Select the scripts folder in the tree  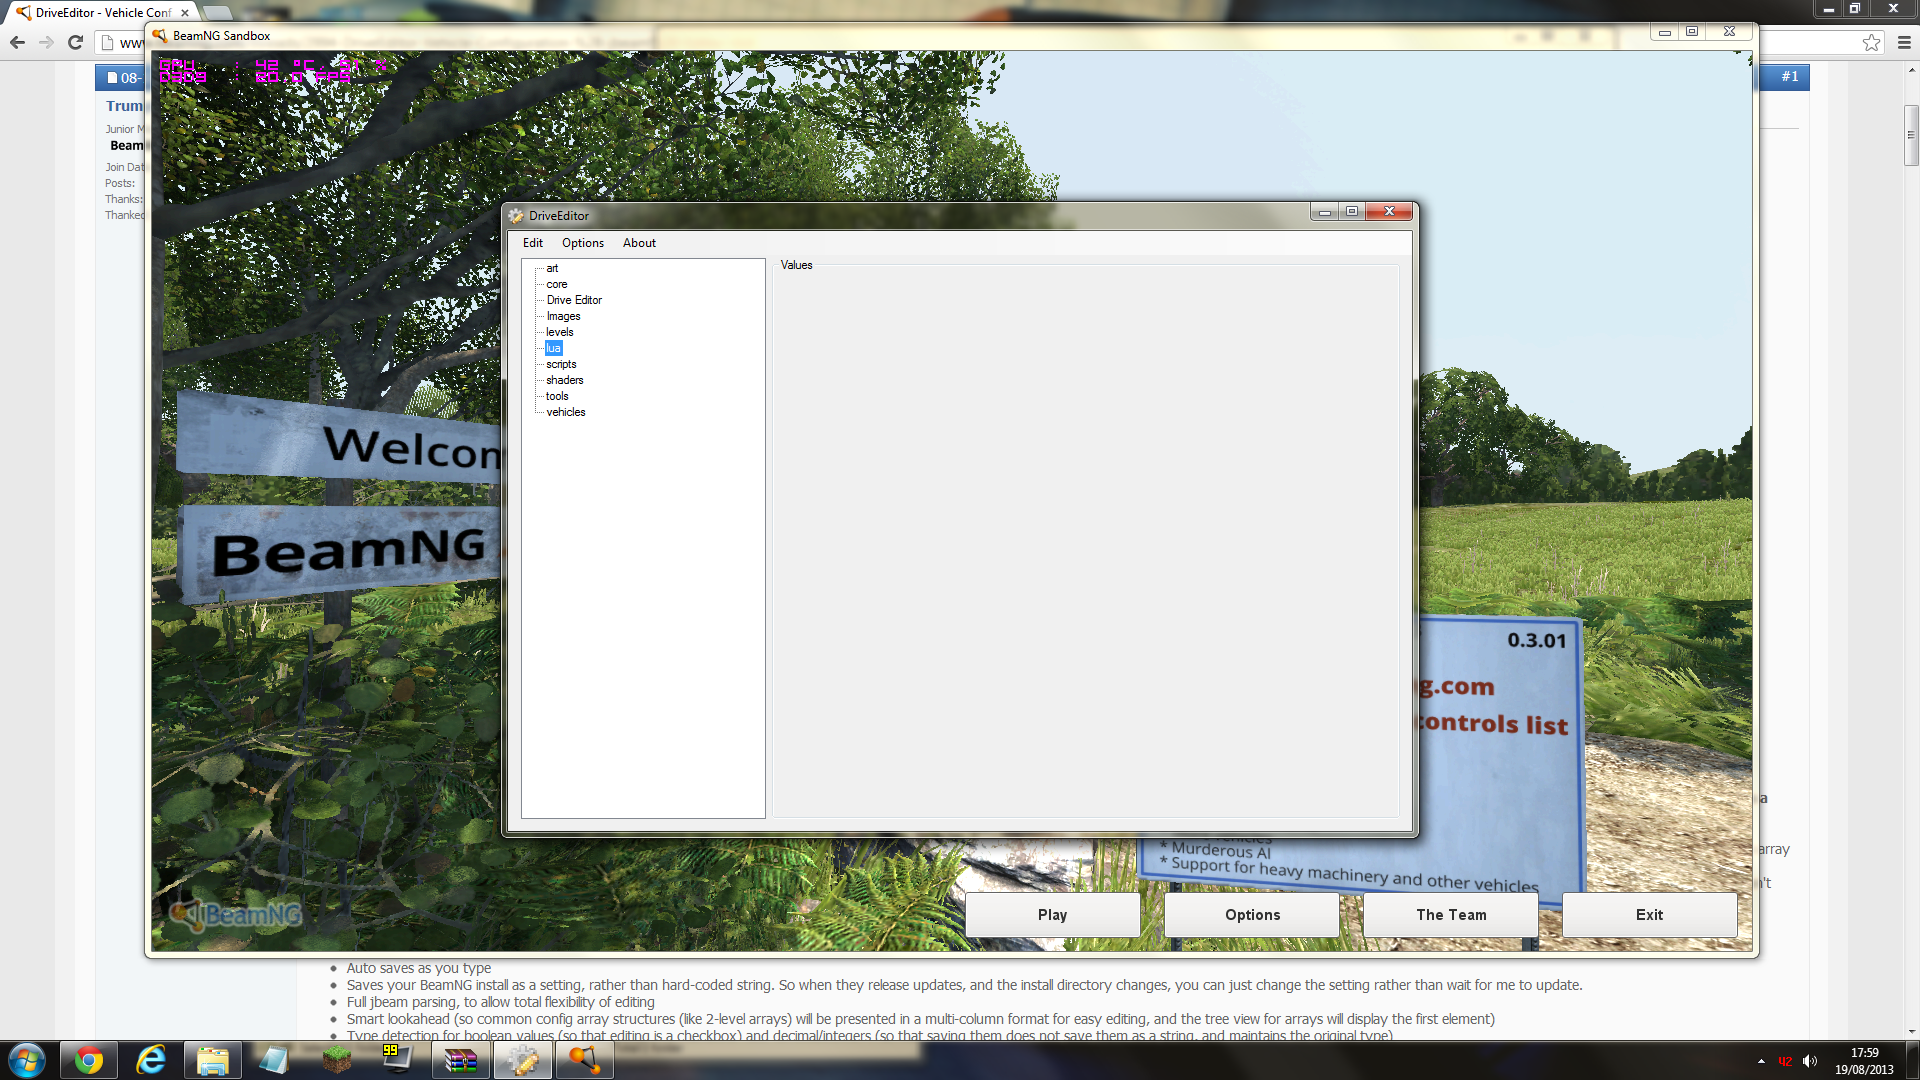(x=561, y=364)
